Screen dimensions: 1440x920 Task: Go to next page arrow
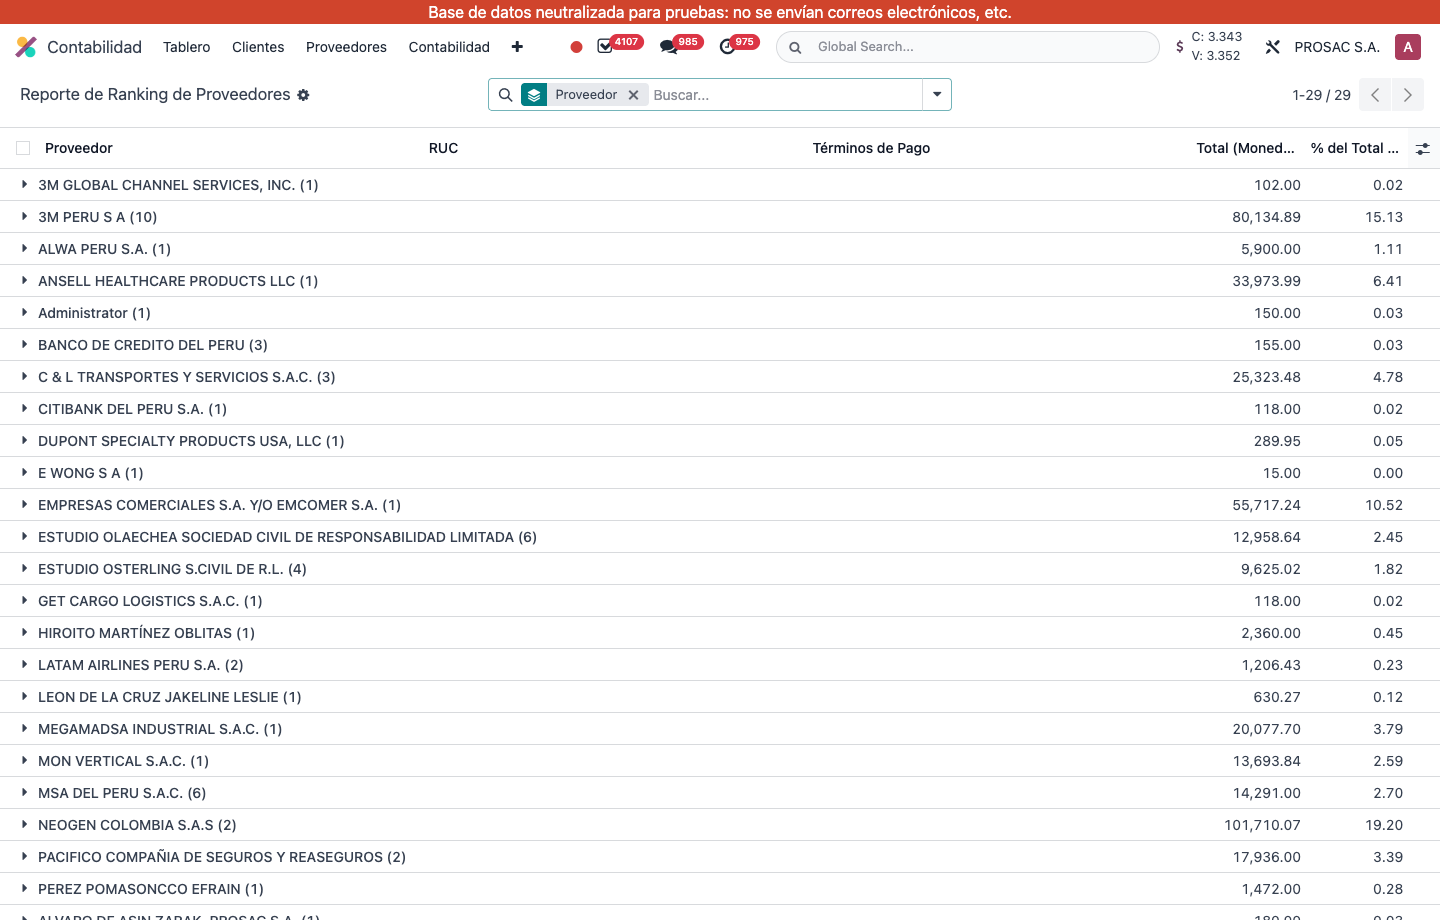(x=1408, y=95)
